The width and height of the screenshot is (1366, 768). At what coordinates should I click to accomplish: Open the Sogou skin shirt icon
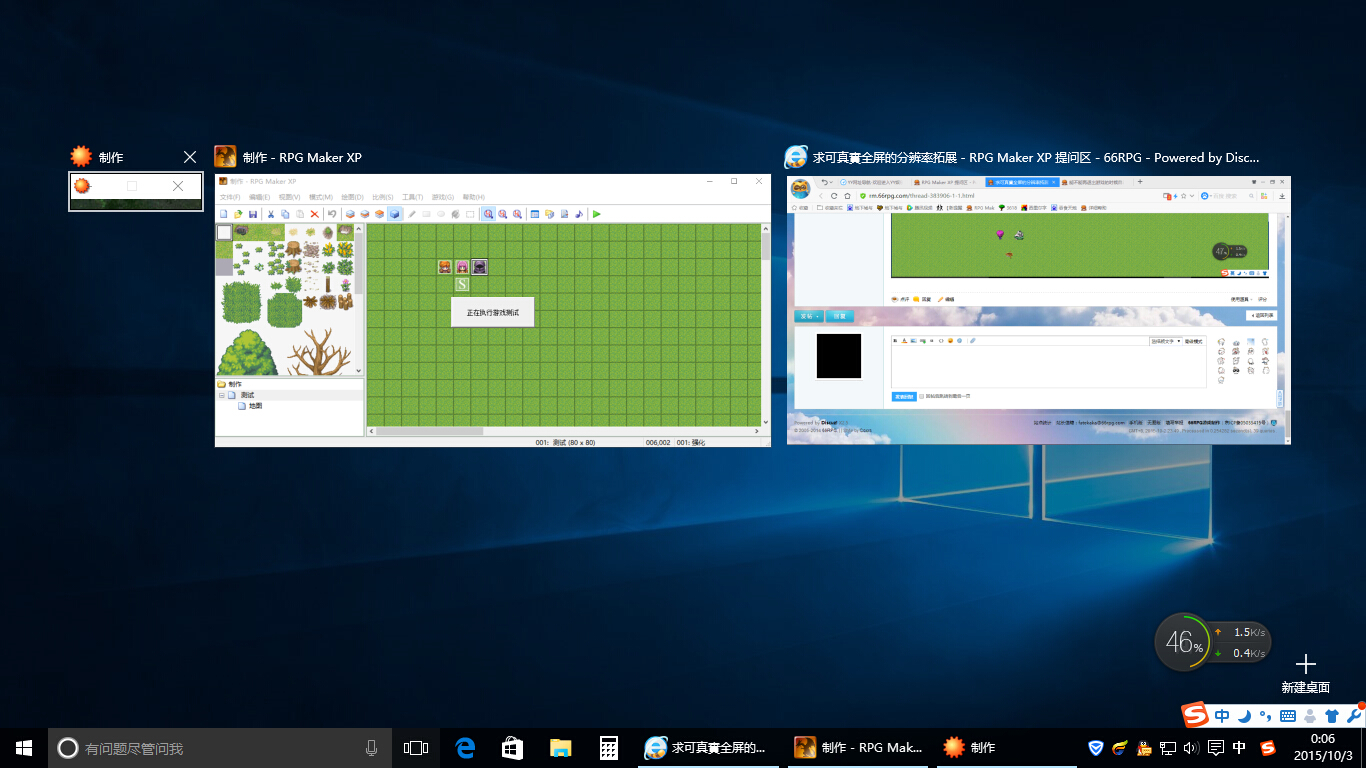click(x=1331, y=716)
